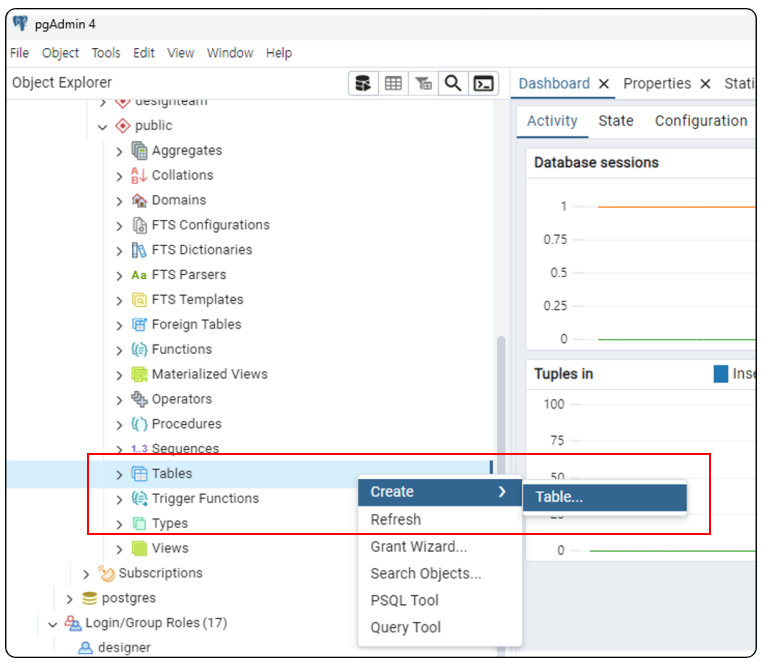The image size is (765, 666).
Task: Expand the Functions node
Action: 119,351
